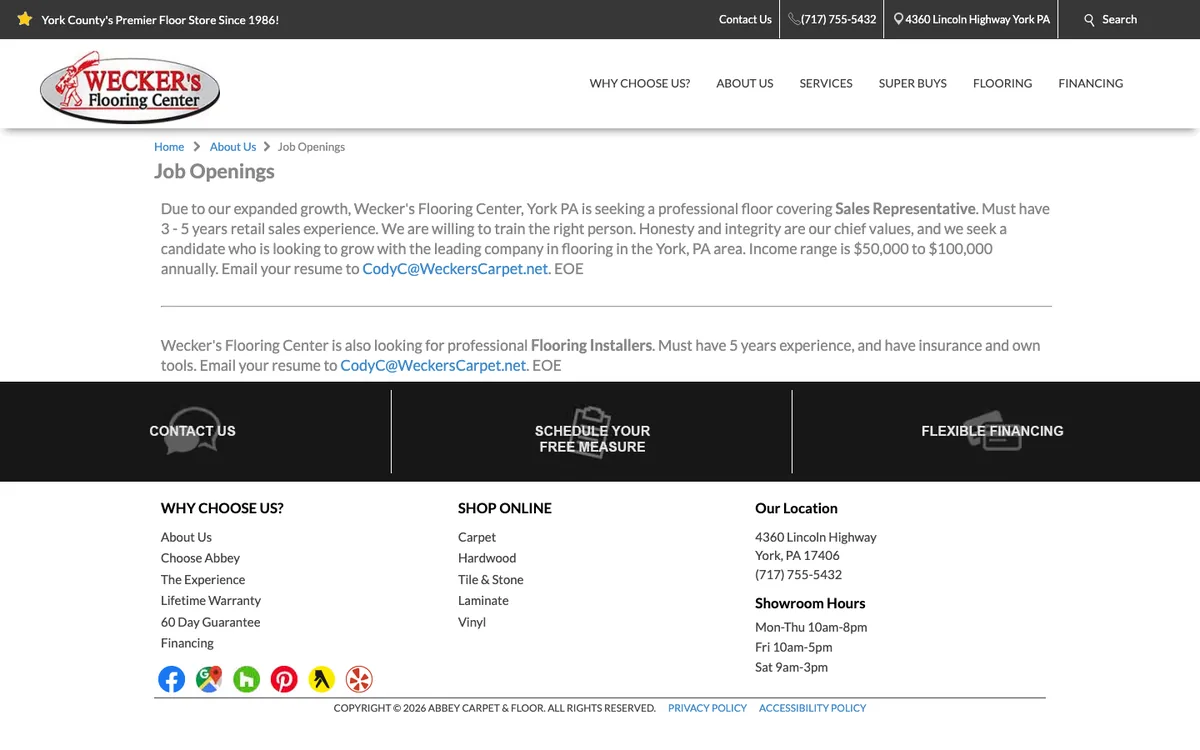
Task: Open the Privacy Policy link
Action: point(707,708)
